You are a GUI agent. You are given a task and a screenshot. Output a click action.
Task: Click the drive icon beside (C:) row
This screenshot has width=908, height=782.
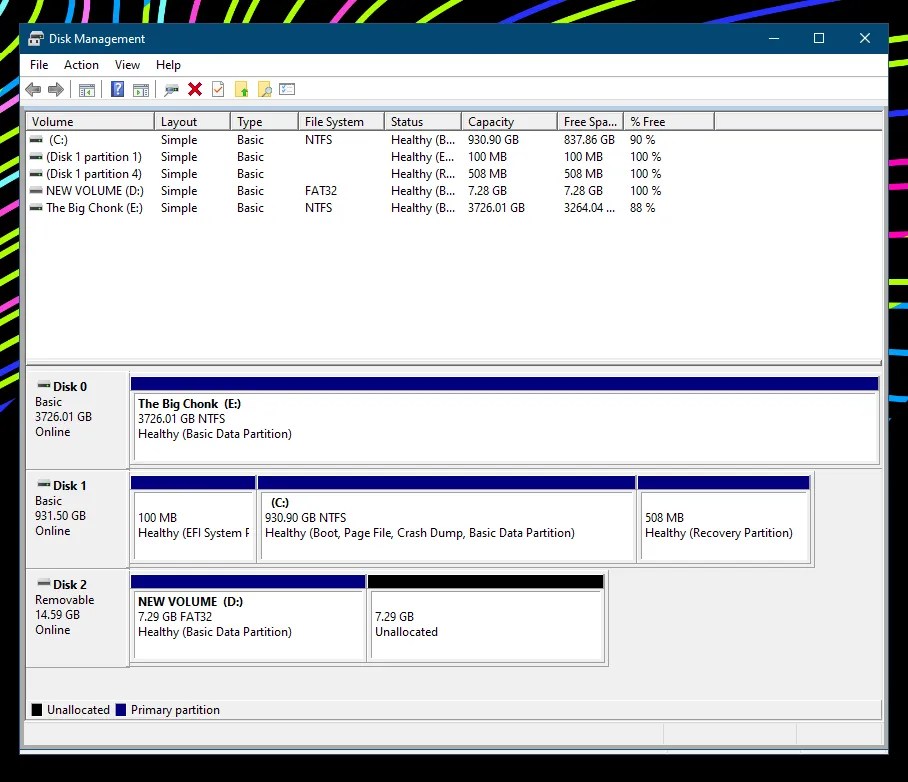click(36, 140)
